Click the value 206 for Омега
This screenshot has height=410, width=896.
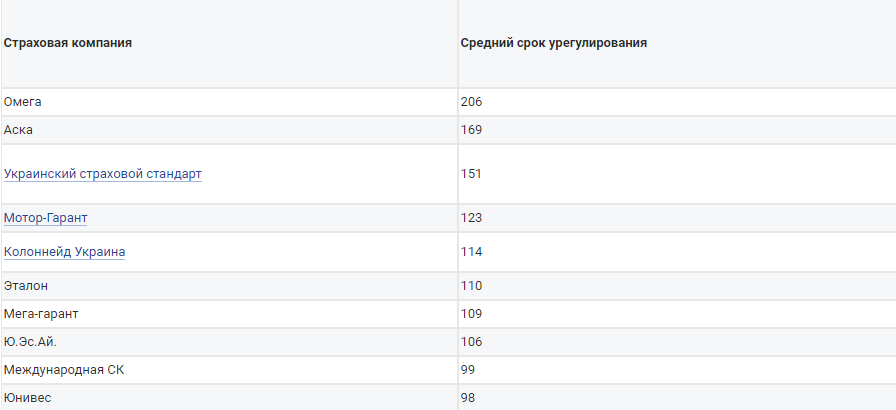coord(472,102)
